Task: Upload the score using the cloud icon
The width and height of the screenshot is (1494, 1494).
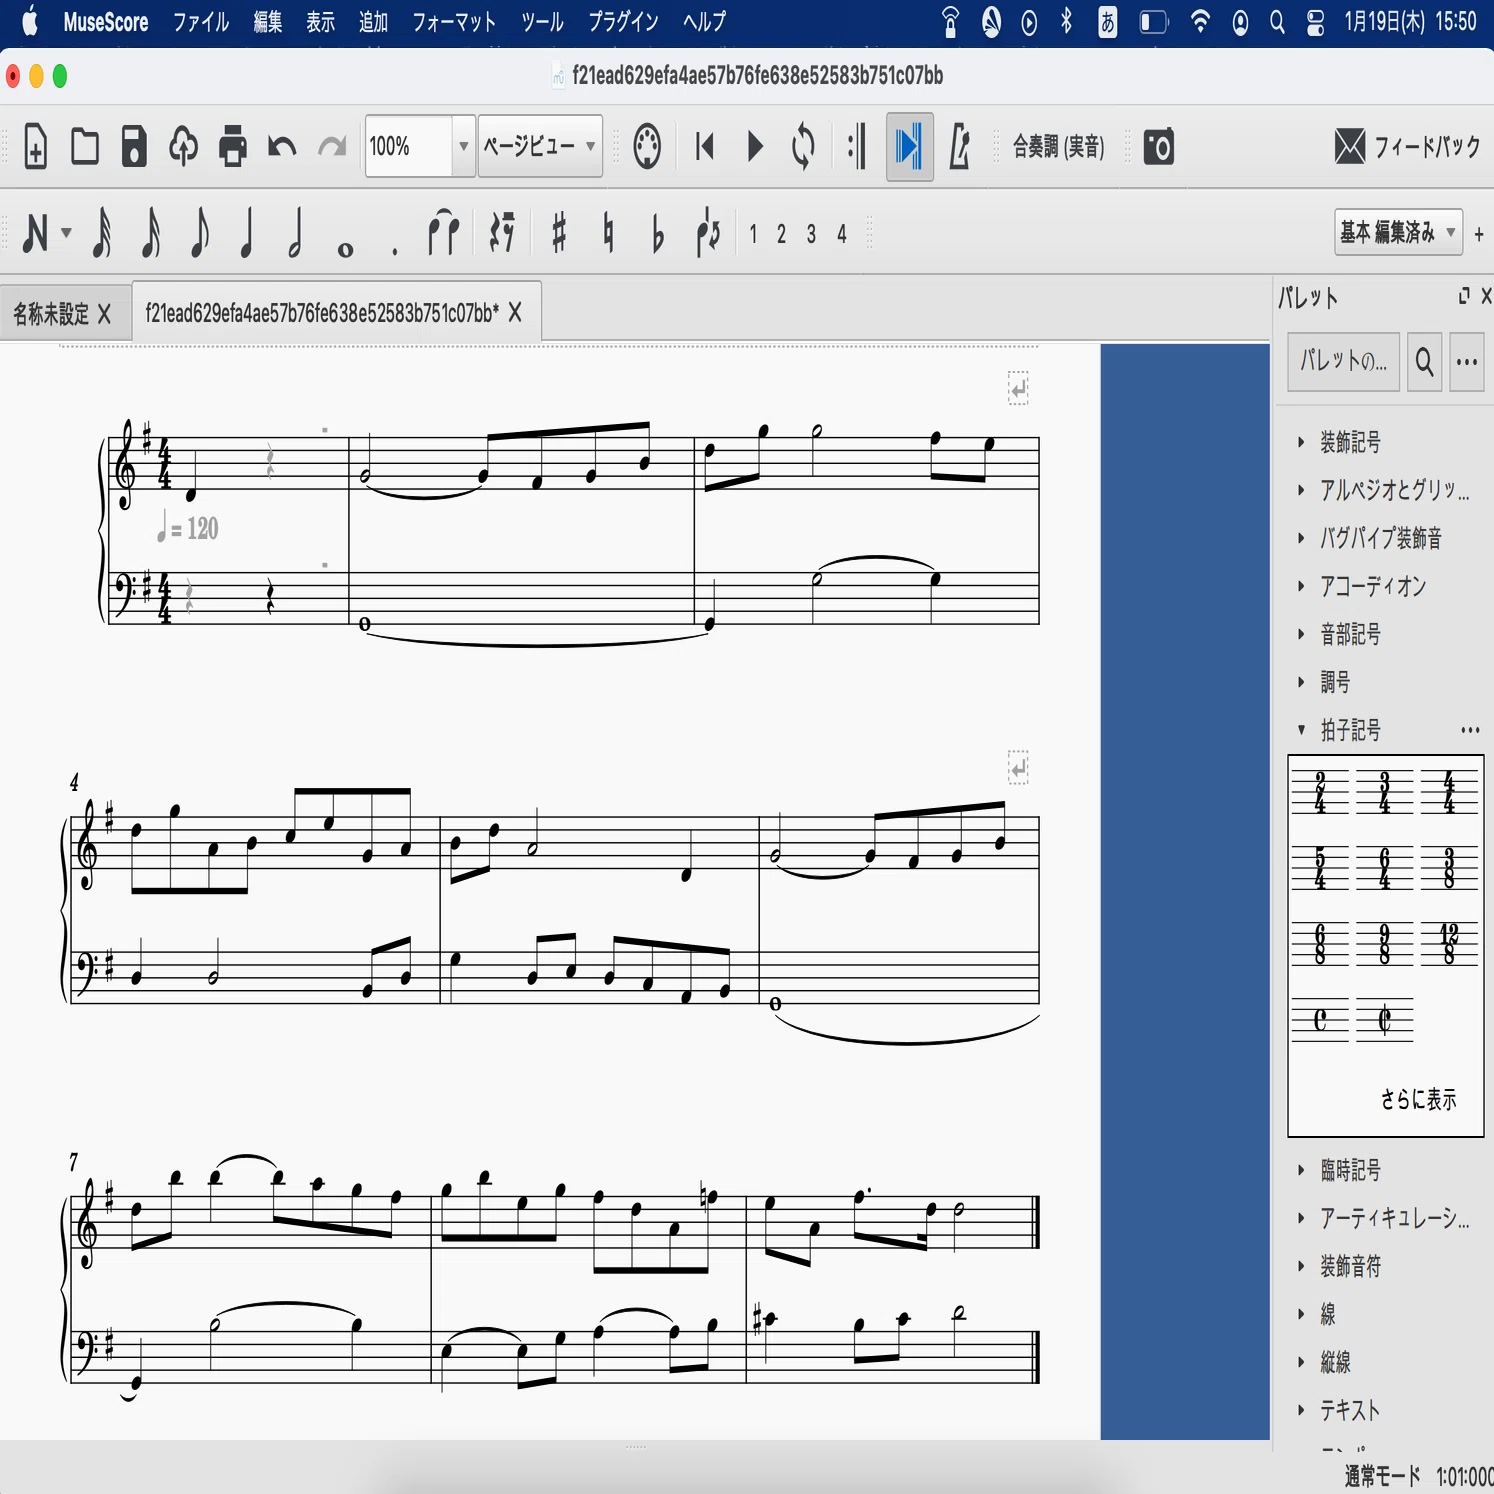Action: pyautogui.click(x=183, y=147)
